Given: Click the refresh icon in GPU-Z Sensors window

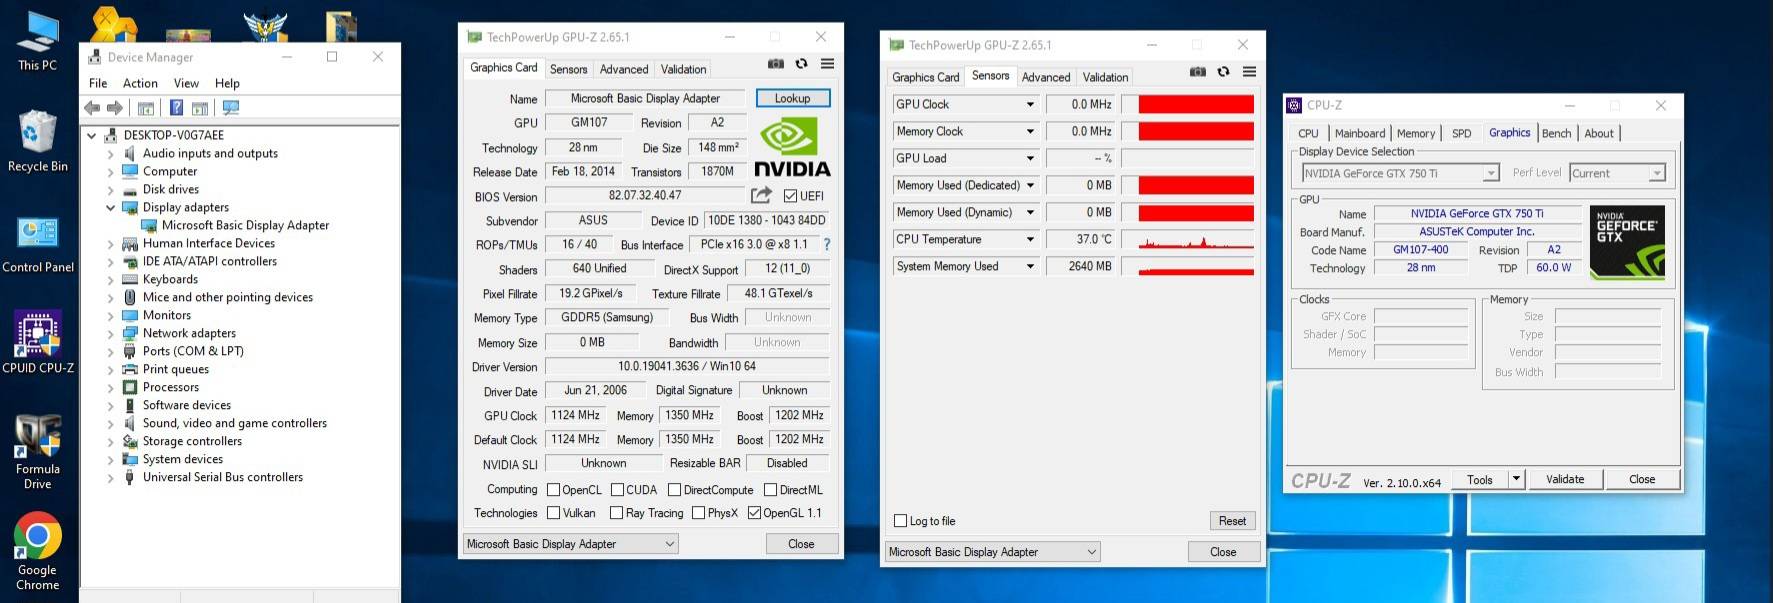Looking at the screenshot, I should (1223, 72).
